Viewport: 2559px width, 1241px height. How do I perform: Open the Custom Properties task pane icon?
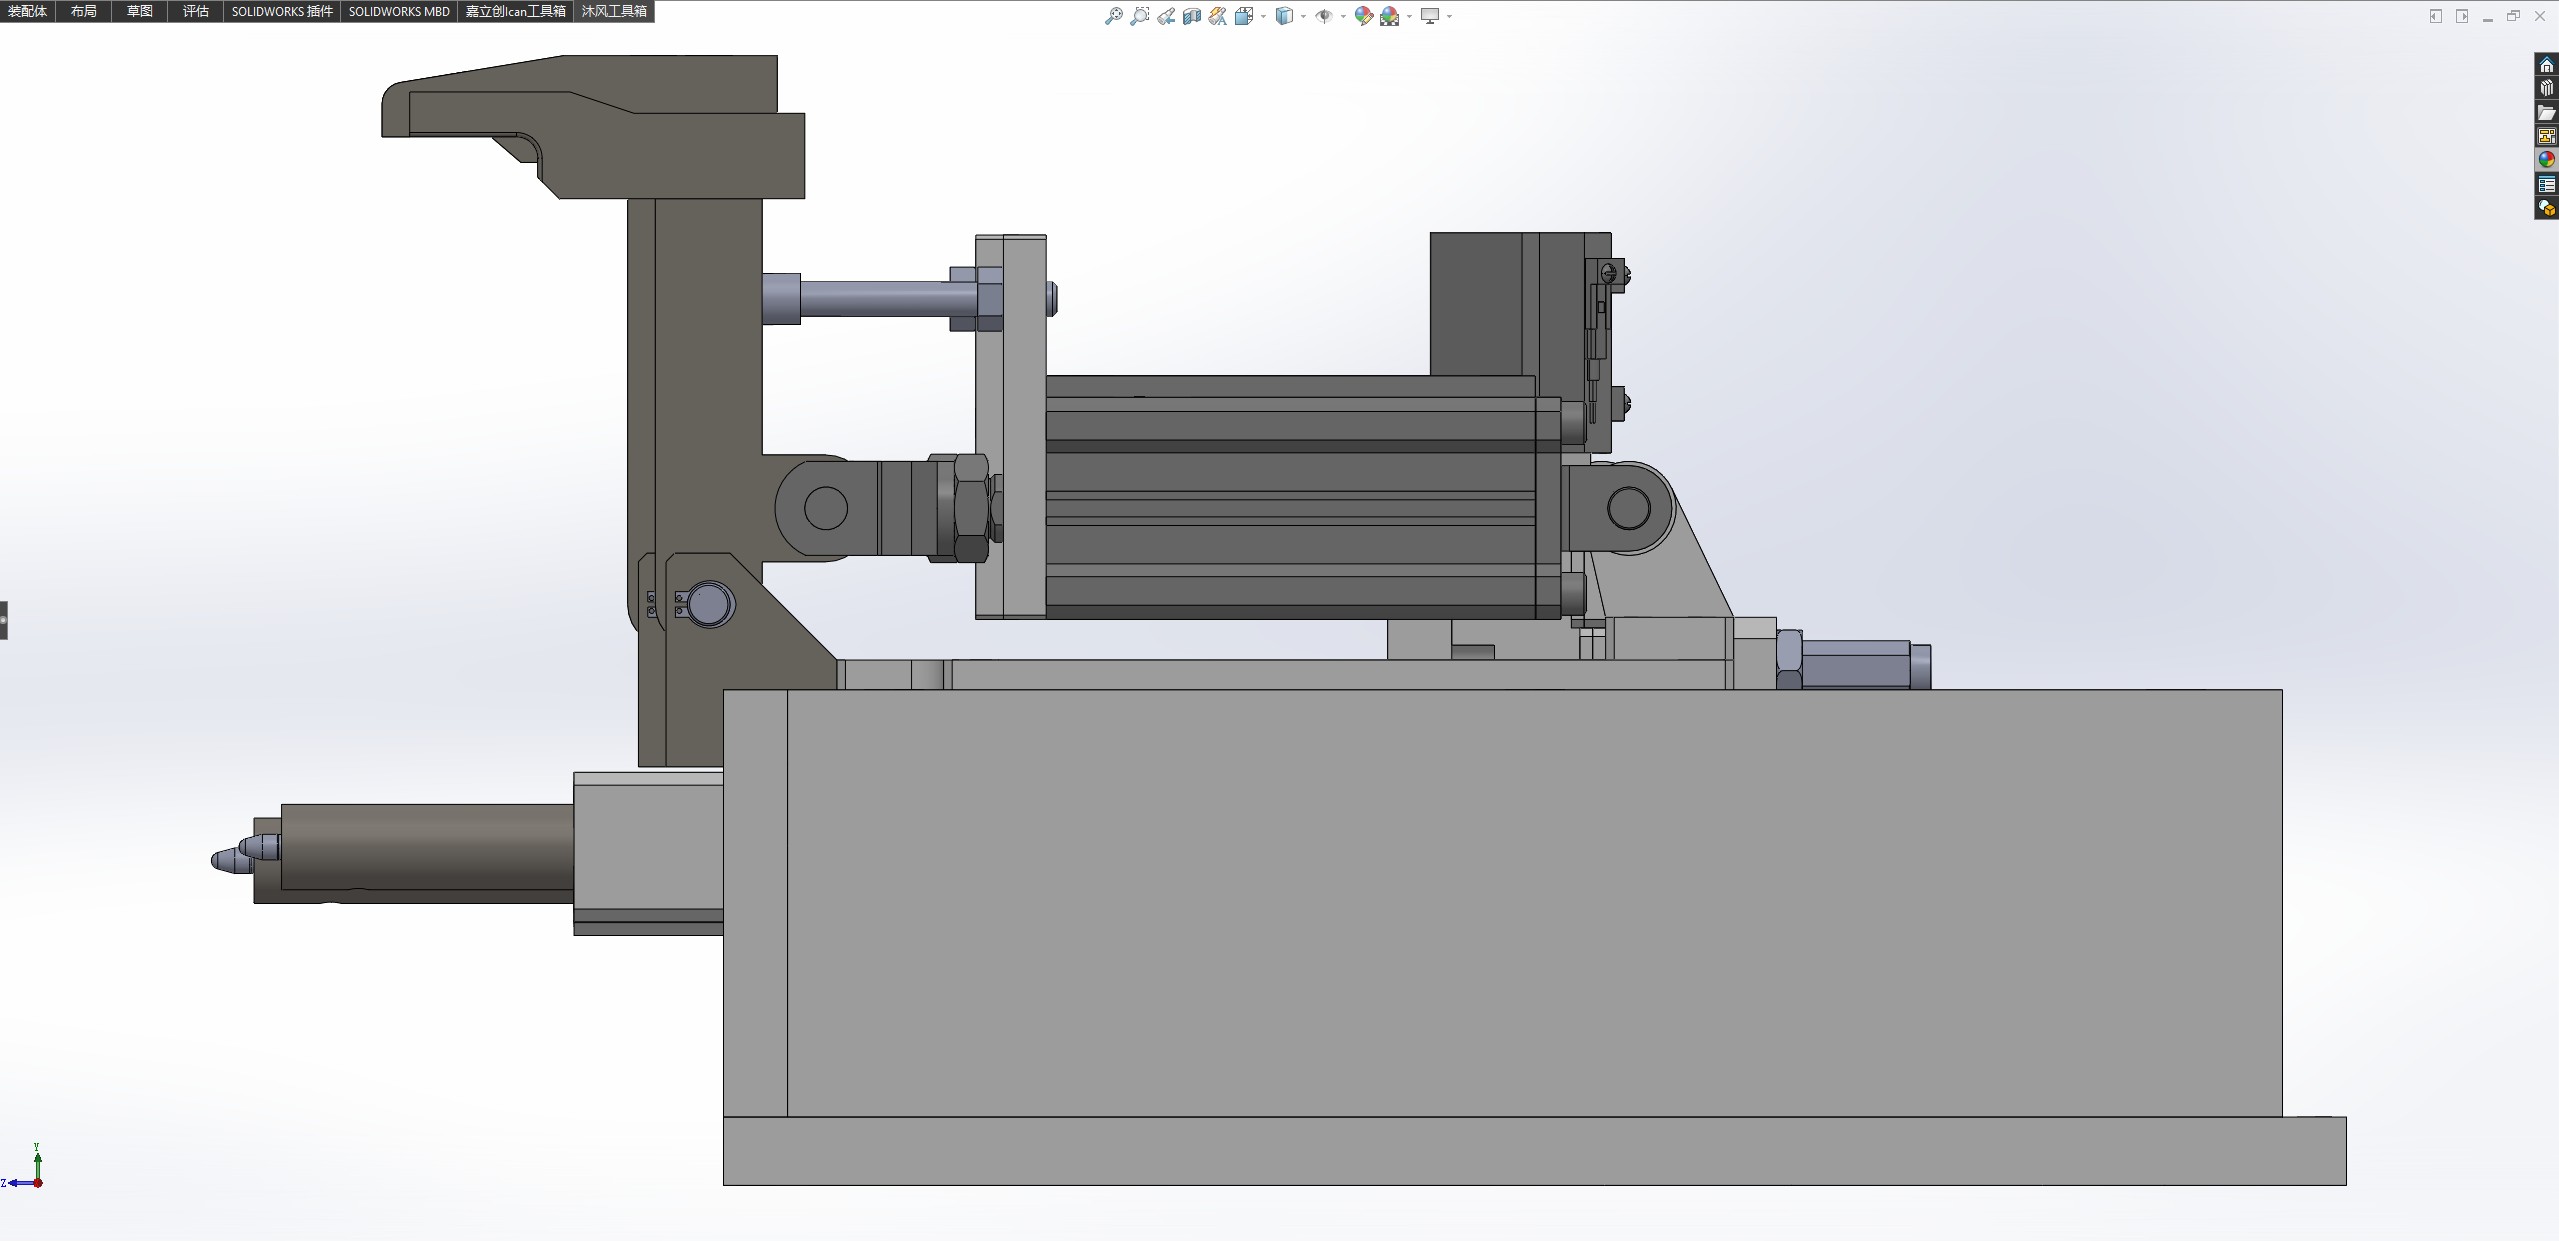[2546, 184]
